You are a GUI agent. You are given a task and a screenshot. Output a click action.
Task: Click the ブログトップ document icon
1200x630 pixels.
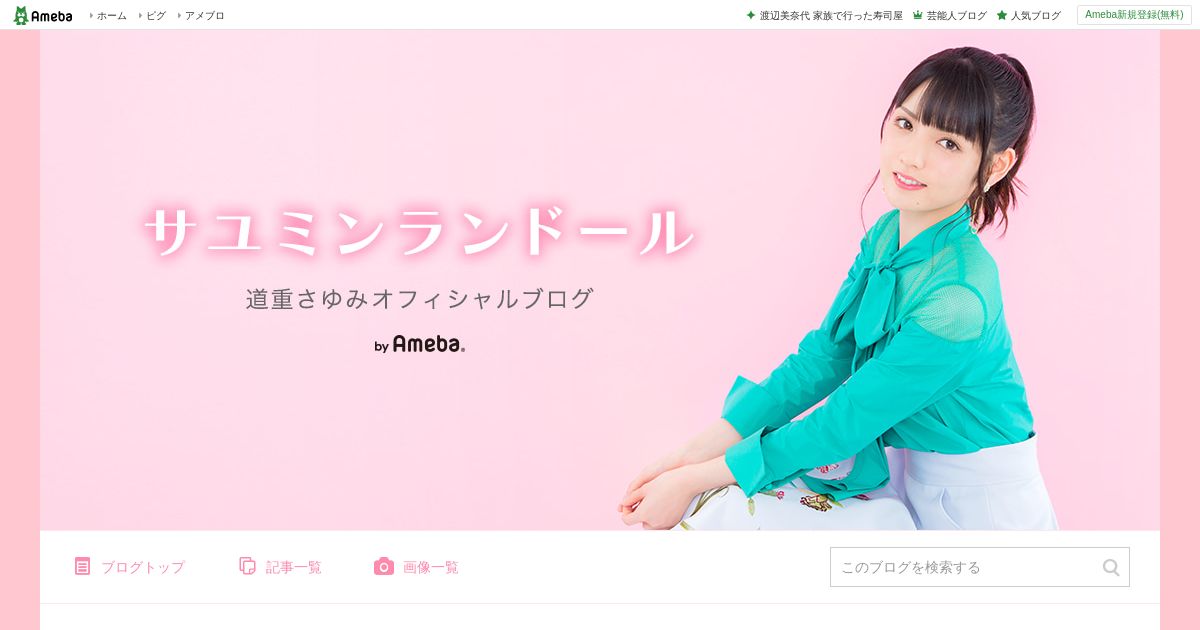pos(82,566)
